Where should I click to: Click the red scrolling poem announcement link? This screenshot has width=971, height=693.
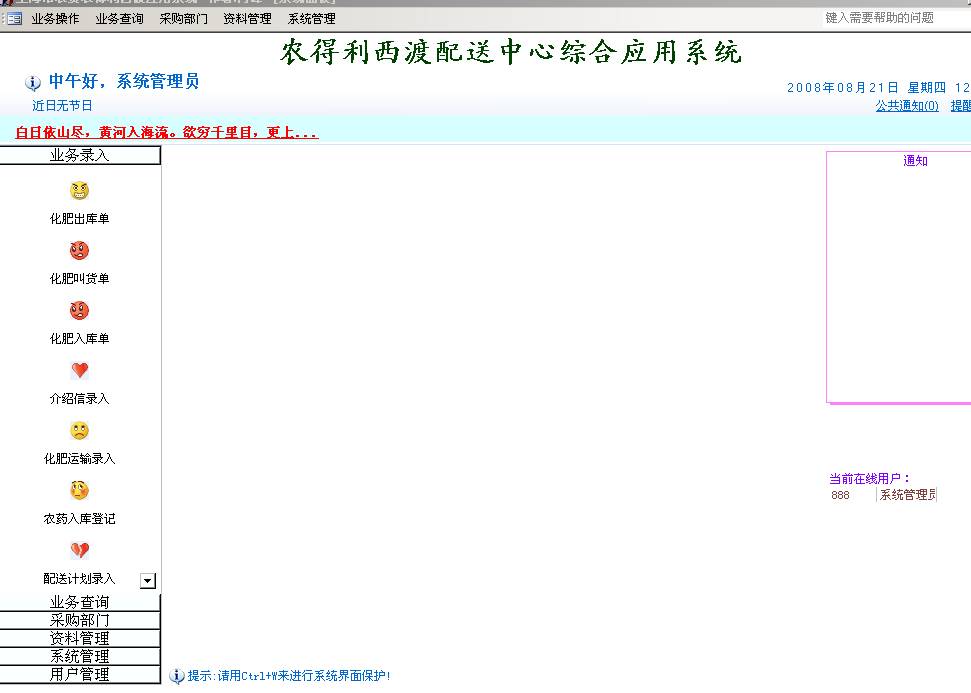tap(167, 132)
